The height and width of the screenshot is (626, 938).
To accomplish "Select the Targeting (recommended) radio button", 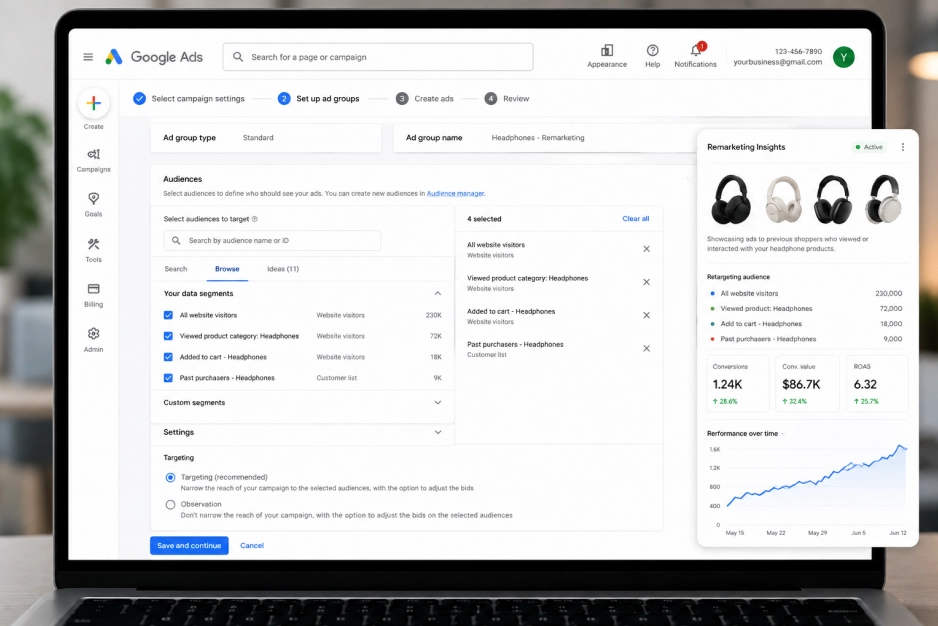I will click(x=170, y=478).
